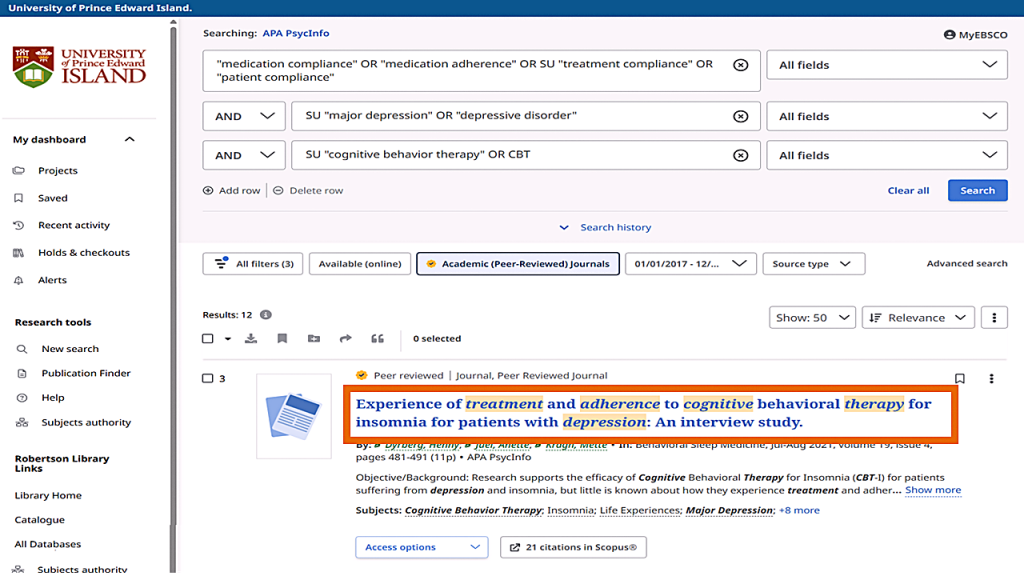Expand the Show: 50 results dropdown

click(x=811, y=318)
